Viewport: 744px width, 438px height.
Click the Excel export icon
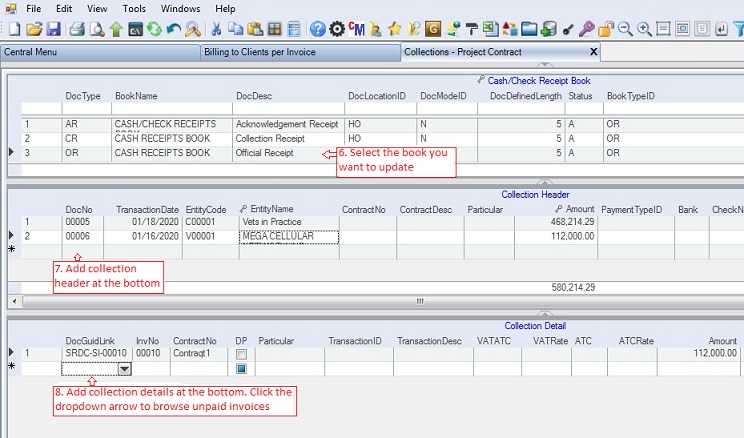tap(490, 29)
